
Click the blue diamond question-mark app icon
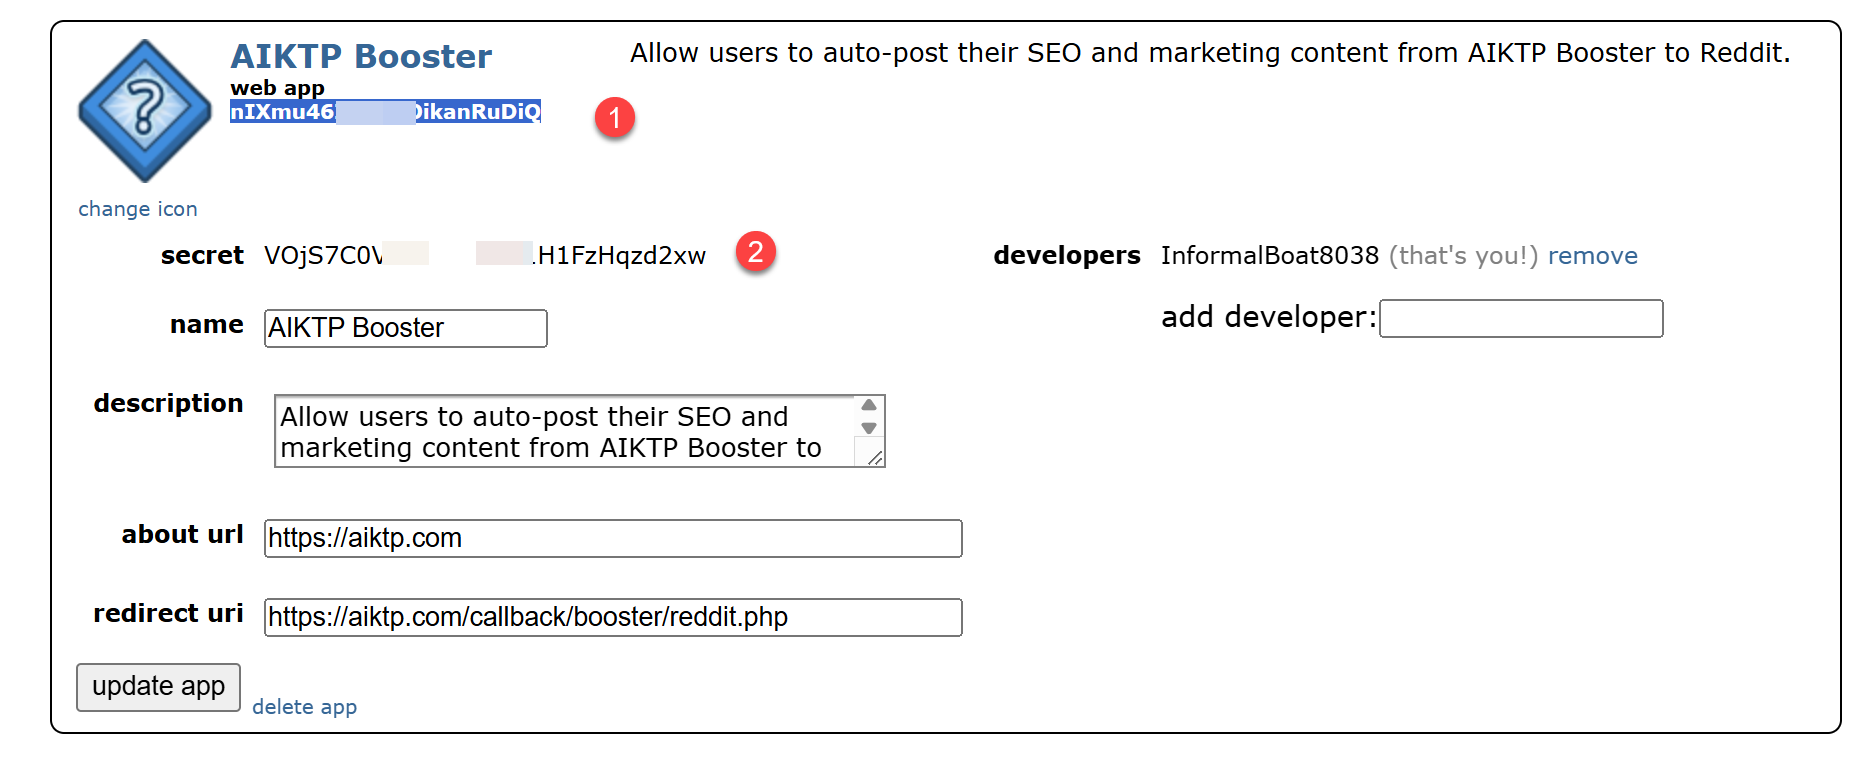[x=144, y=110]
